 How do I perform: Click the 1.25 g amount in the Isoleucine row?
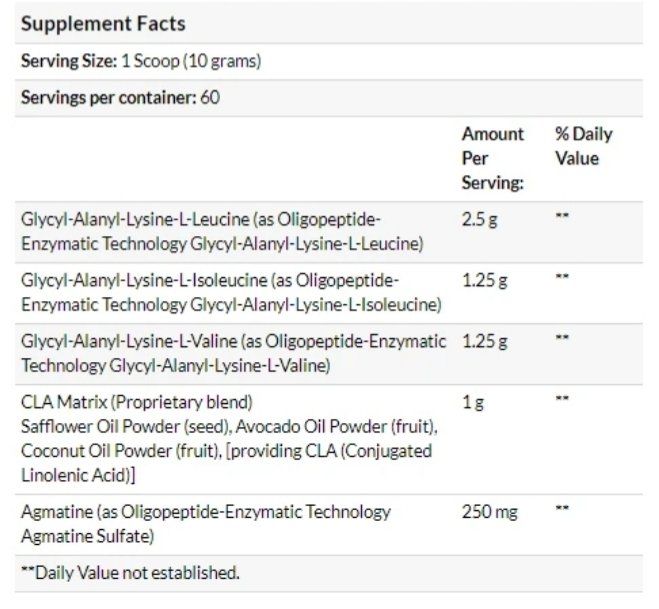pyautogui.click(x=483, y=279)
